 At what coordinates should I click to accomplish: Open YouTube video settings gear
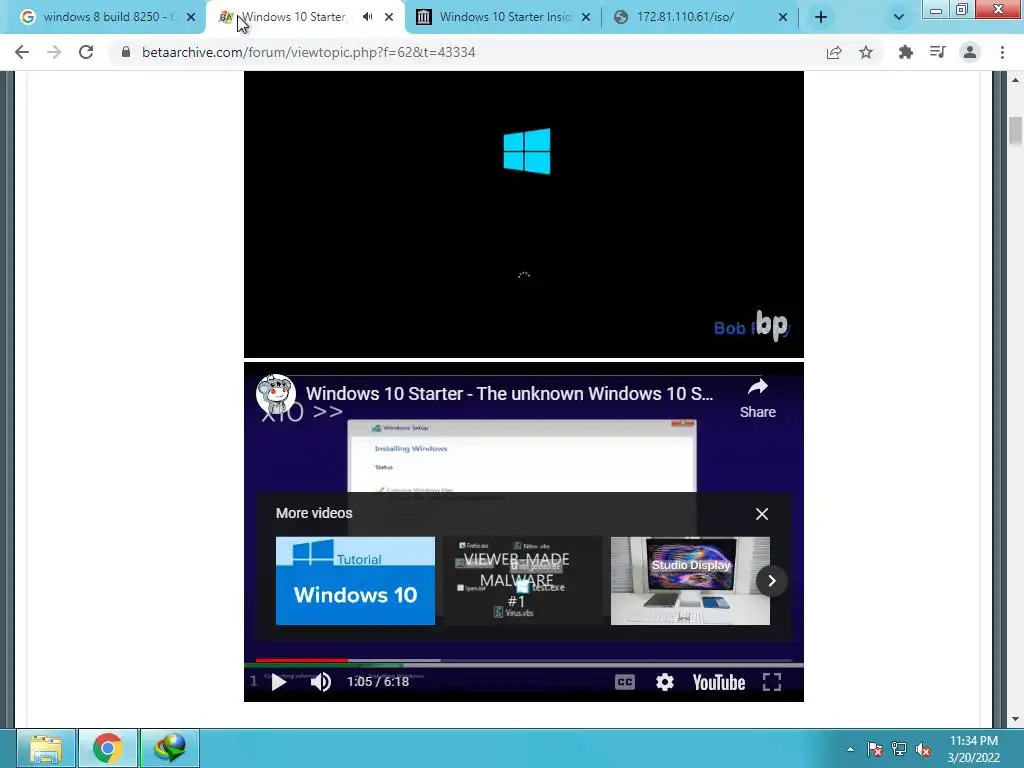pyautogui.click(x=664, y=682)
